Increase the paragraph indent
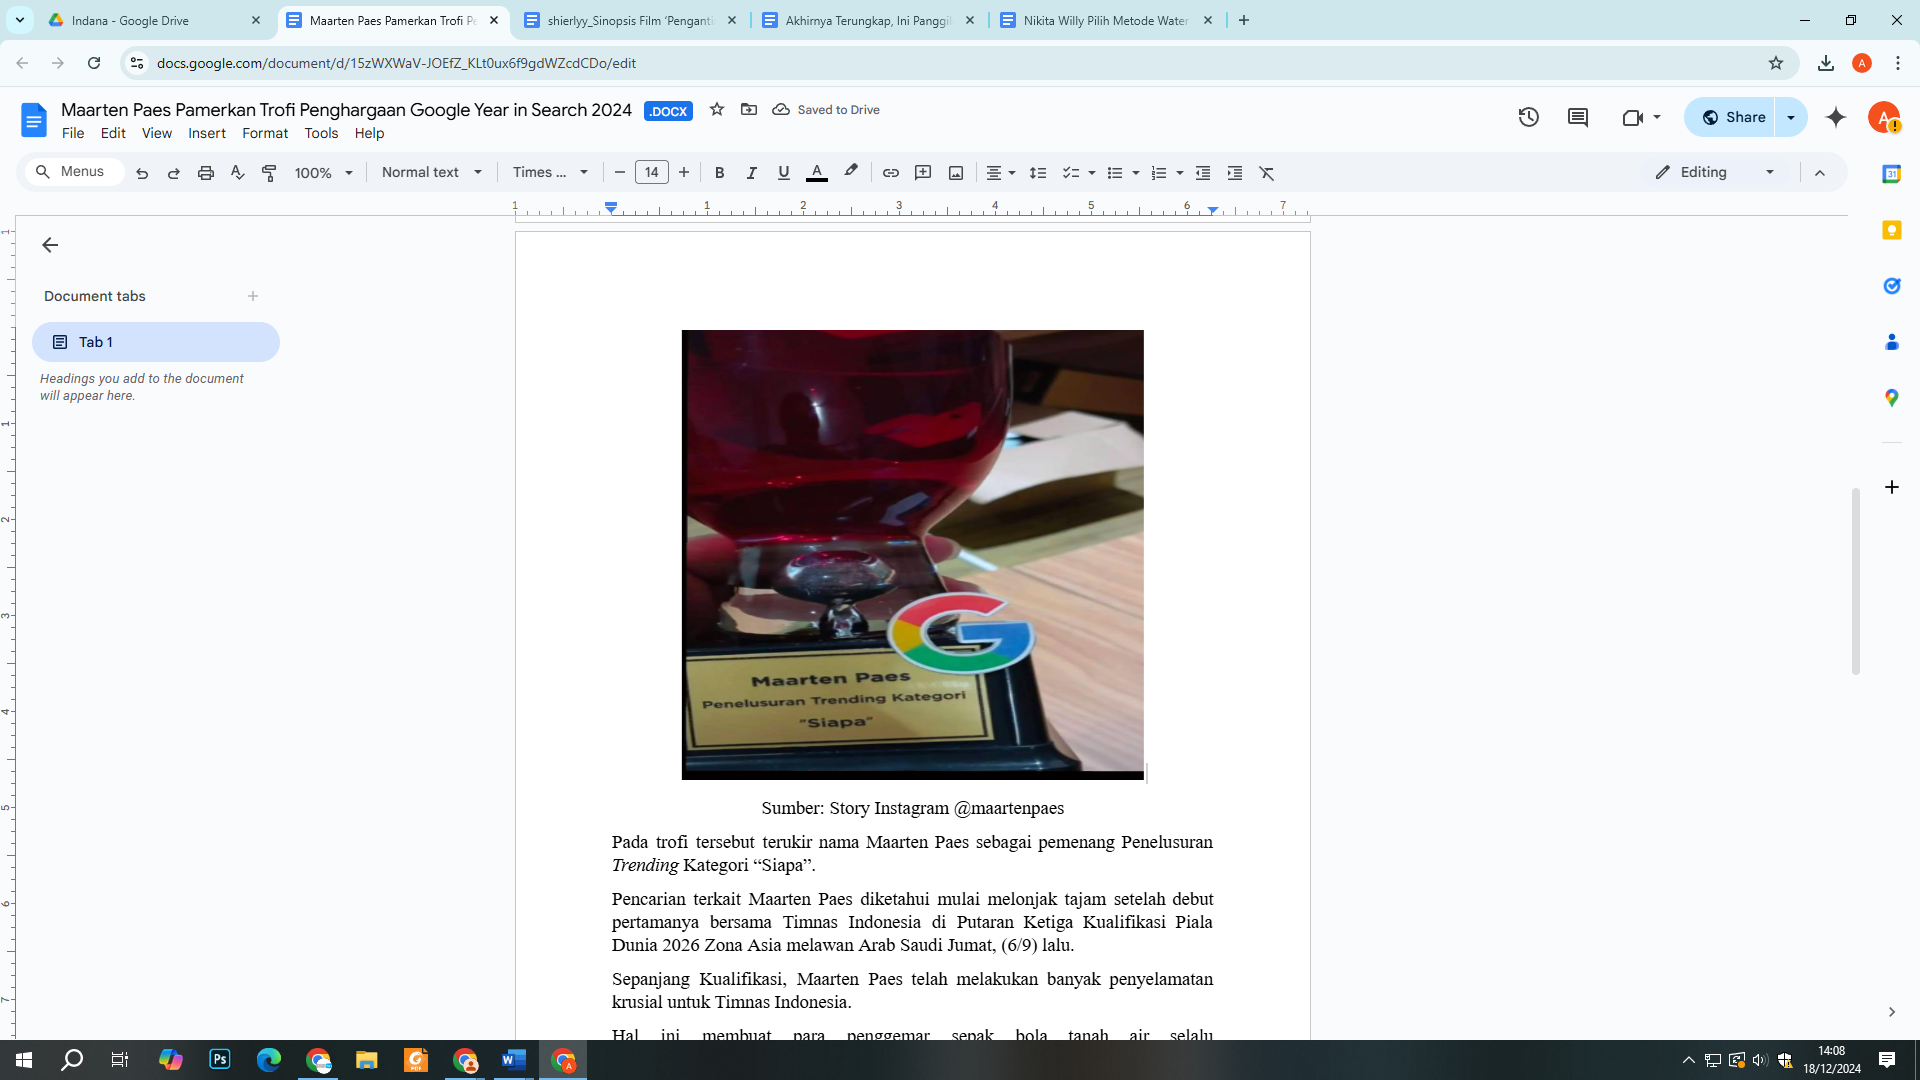 (1235, 173)
